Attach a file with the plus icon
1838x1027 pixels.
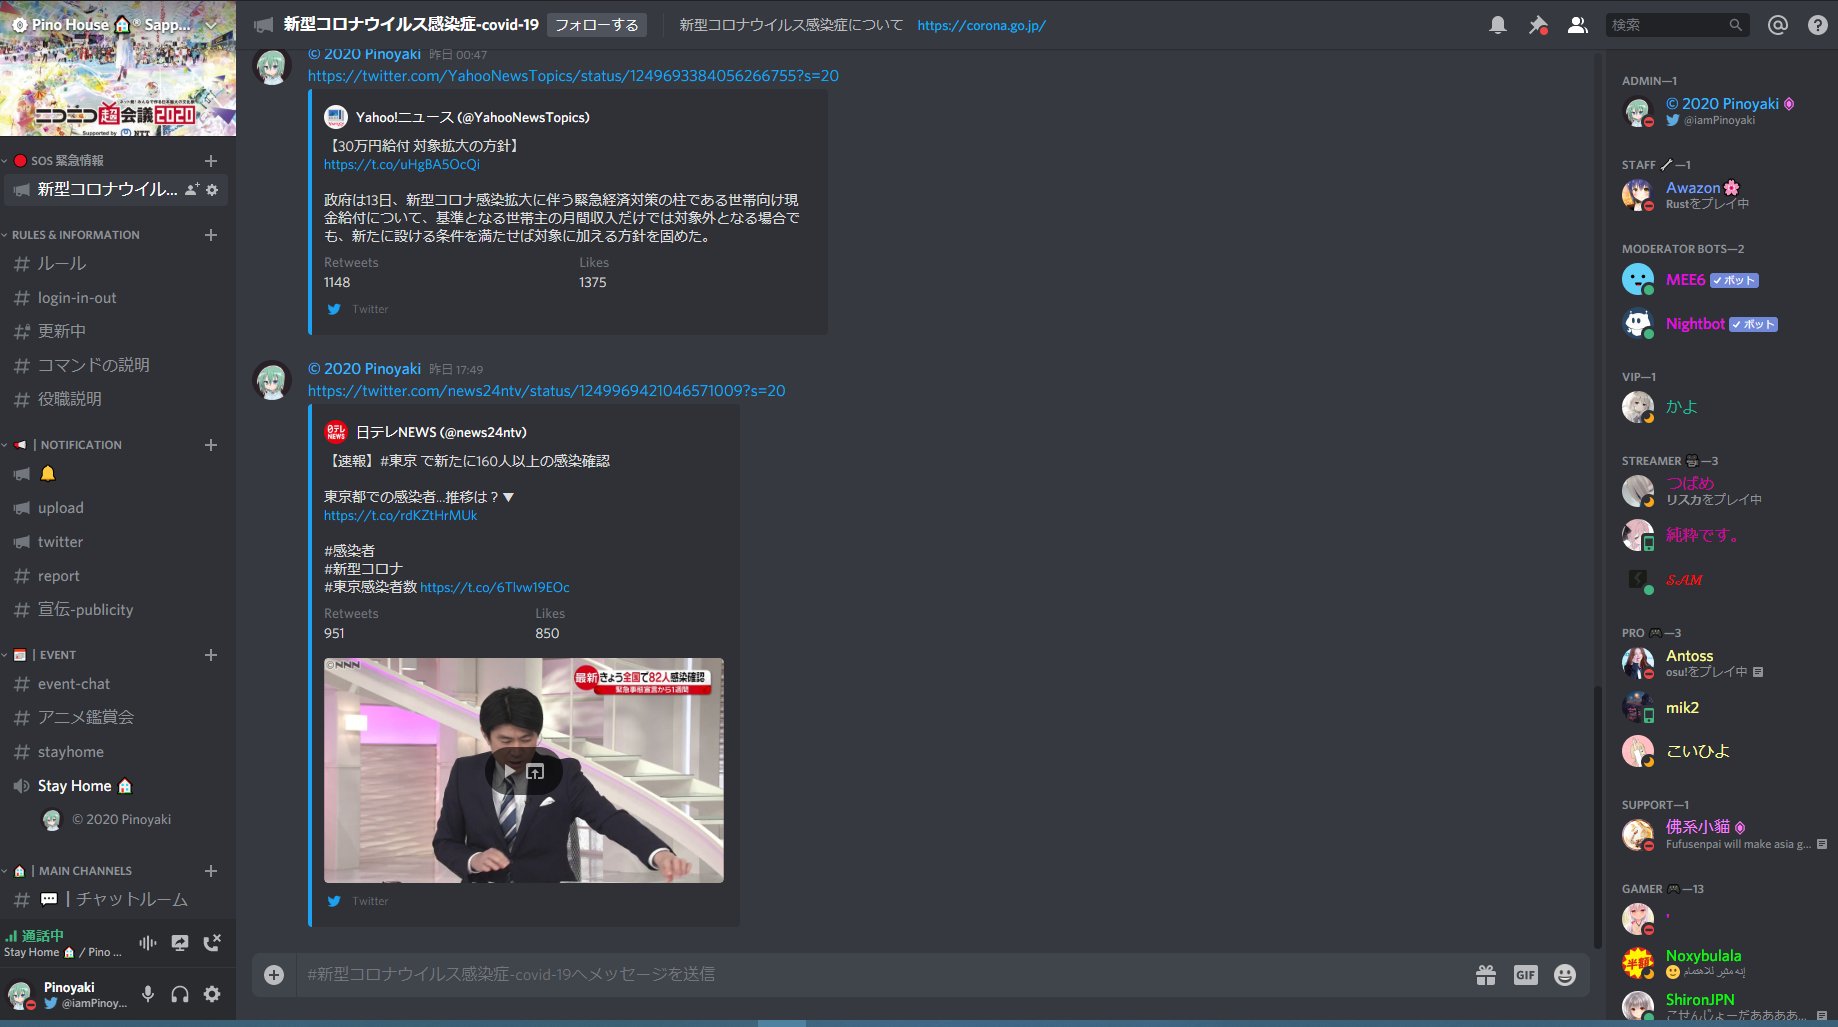point(272,974)
